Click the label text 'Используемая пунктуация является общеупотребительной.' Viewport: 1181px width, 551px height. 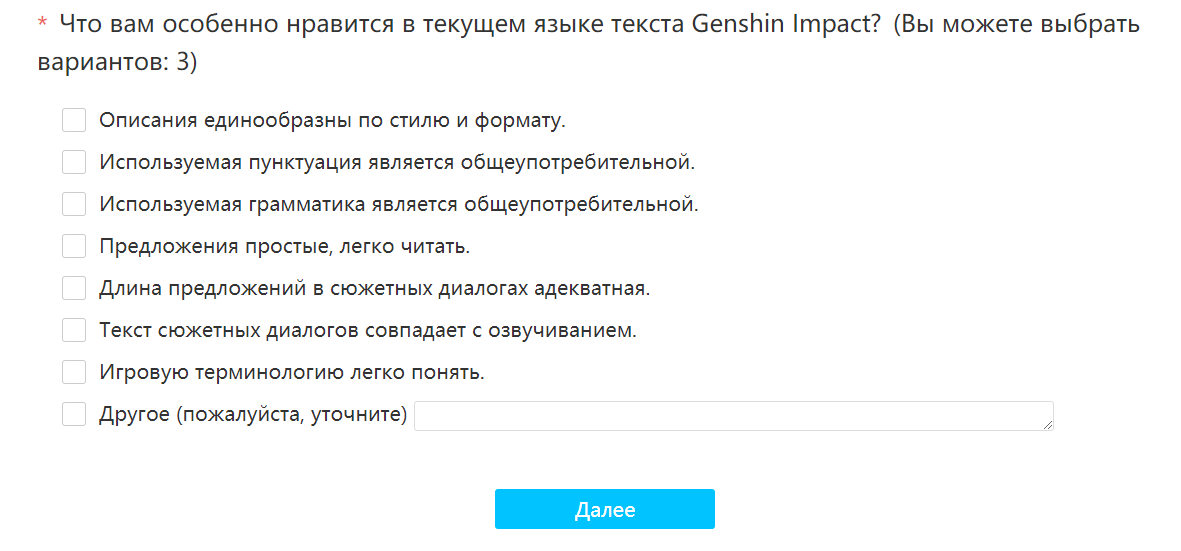point(397,163)
